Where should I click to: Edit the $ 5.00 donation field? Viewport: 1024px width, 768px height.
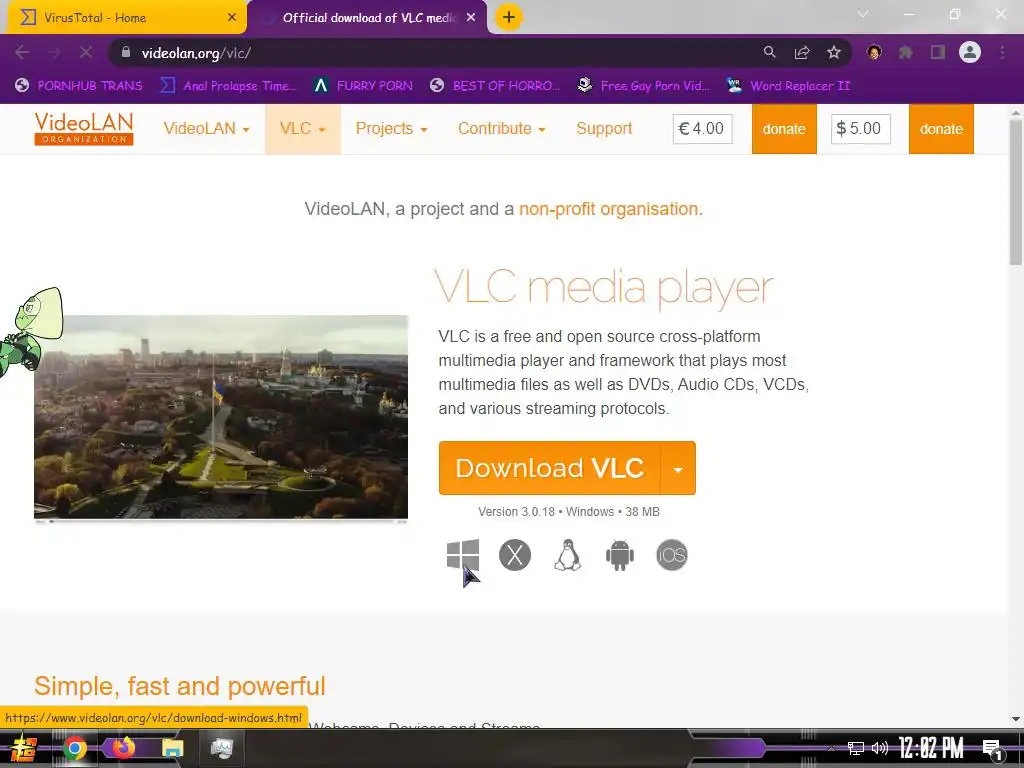point(860,129)
